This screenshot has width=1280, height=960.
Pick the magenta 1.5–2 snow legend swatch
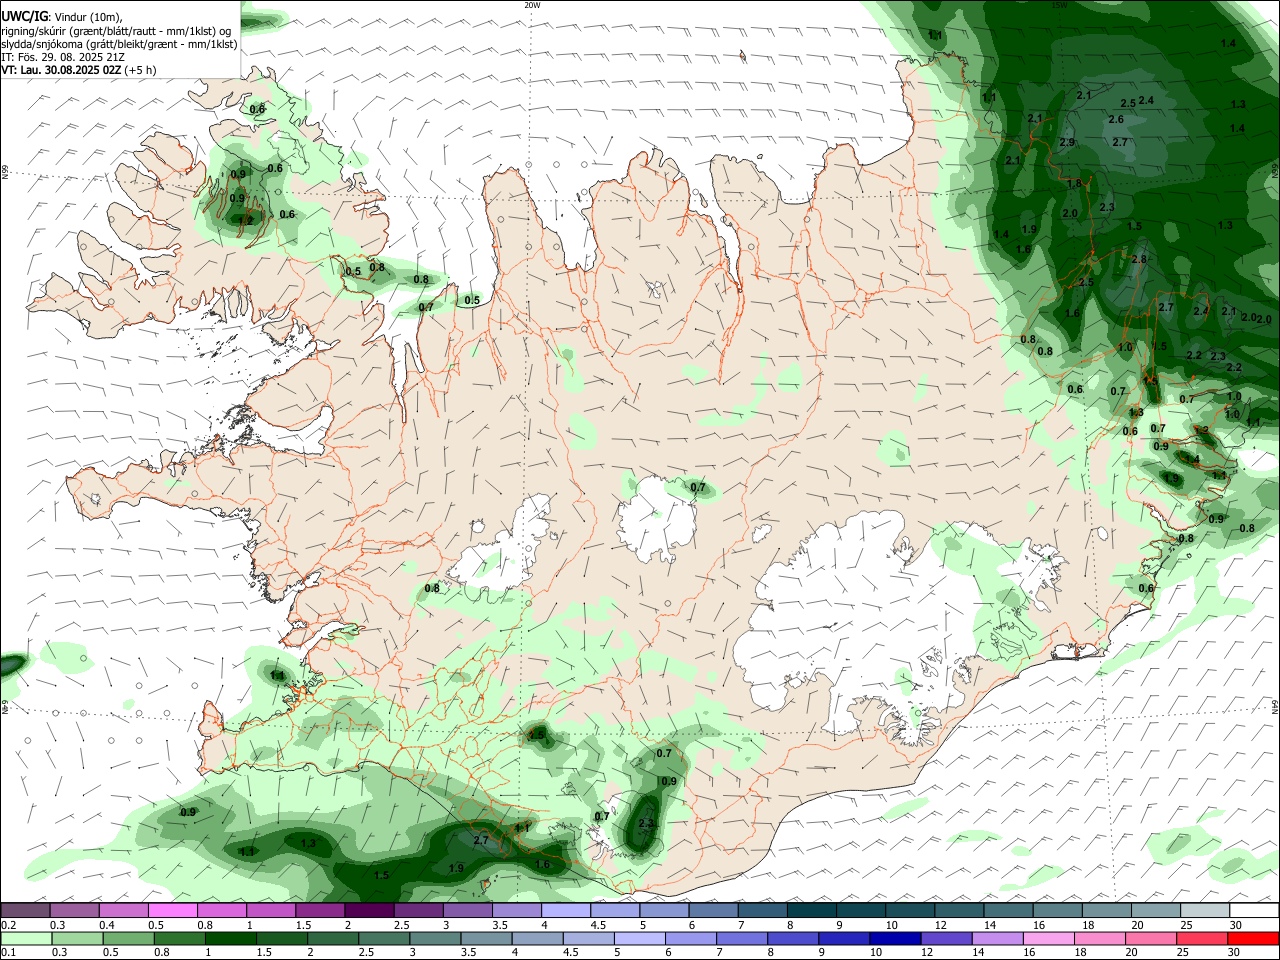pos(320,910)
